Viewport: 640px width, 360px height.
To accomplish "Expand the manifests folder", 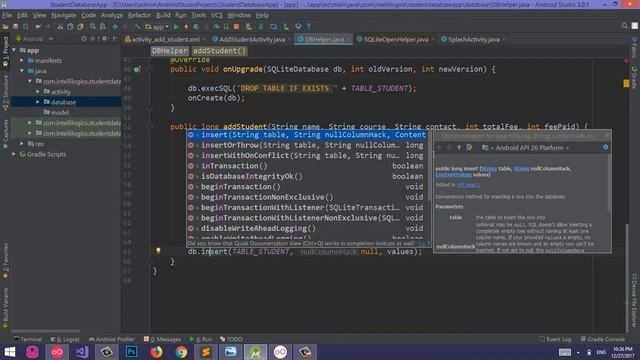I will pyautogui.click(x=22, y=60).
